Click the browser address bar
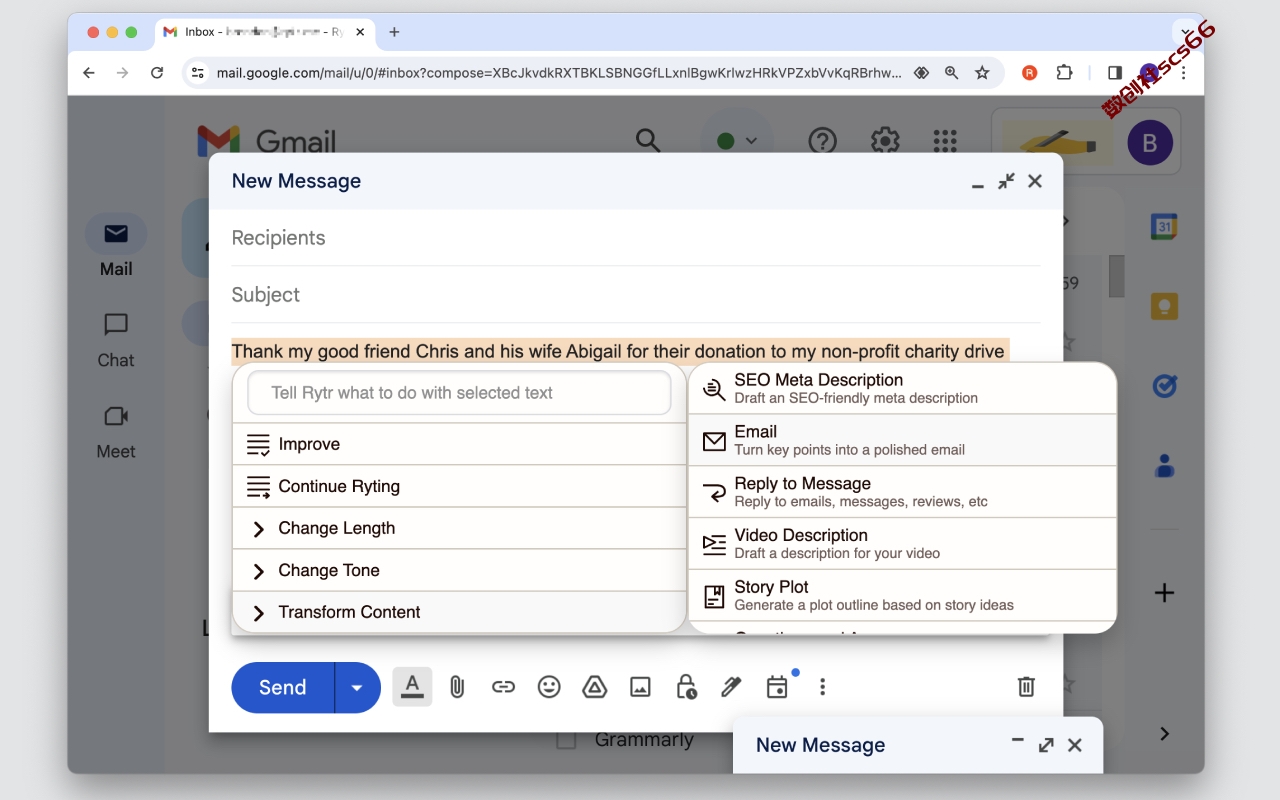The image size is (1280, 800). click(559, 73)
